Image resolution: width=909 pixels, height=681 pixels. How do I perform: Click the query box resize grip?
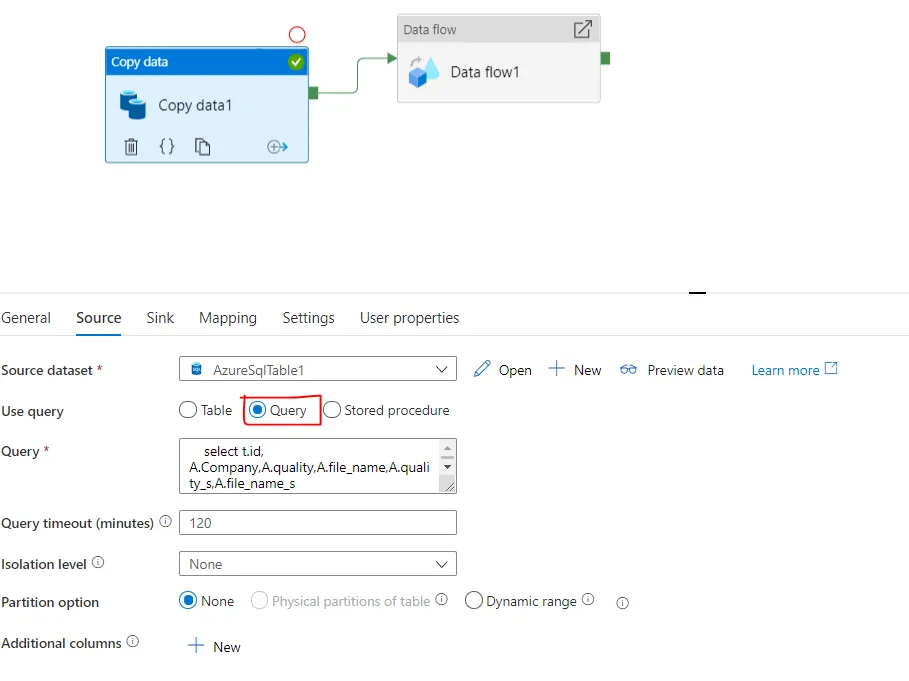(448, 485)
